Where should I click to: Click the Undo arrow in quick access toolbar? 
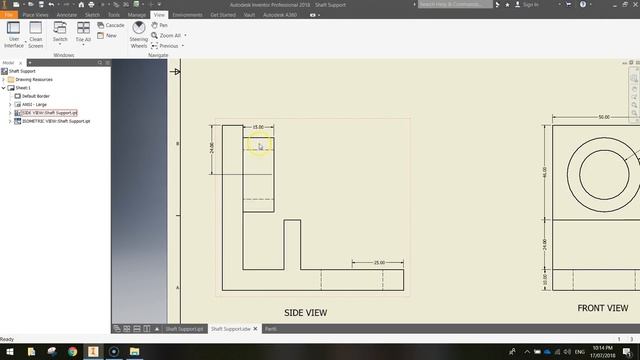point(51,4)
